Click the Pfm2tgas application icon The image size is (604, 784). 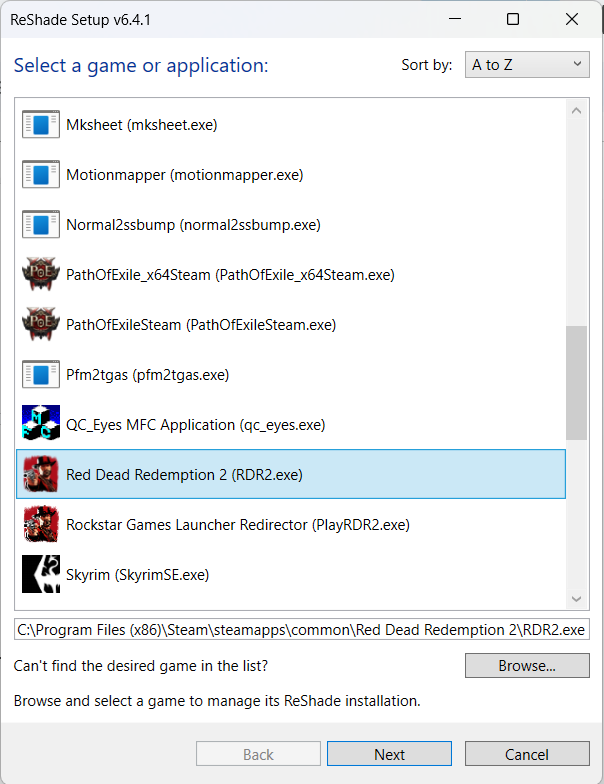[x=41, y=374]
